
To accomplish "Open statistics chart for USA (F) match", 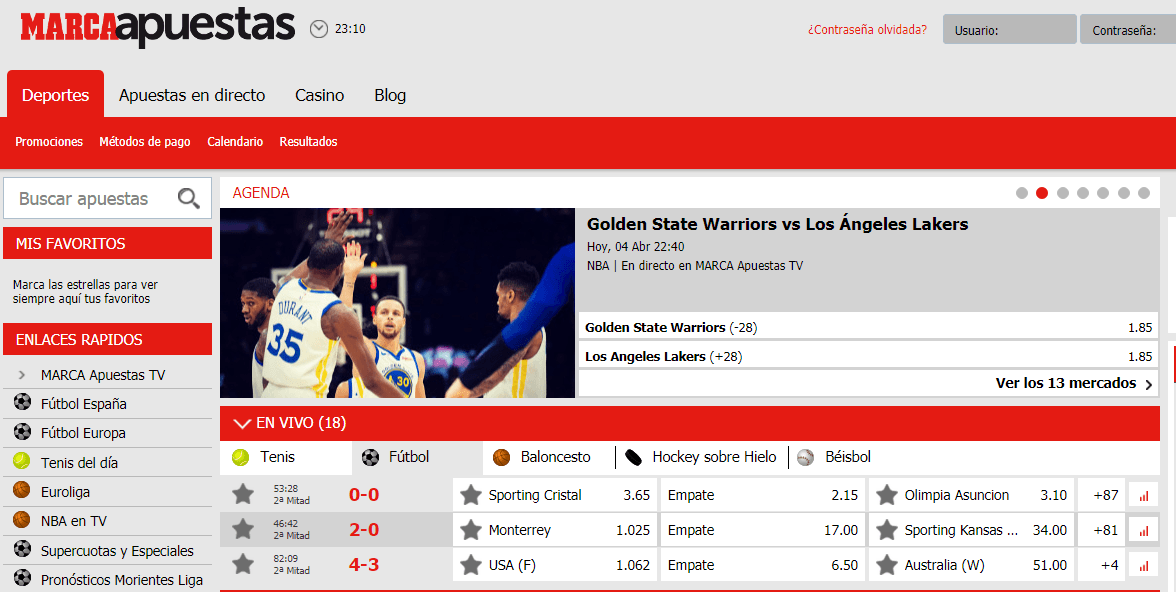I will pos(1144,565).
